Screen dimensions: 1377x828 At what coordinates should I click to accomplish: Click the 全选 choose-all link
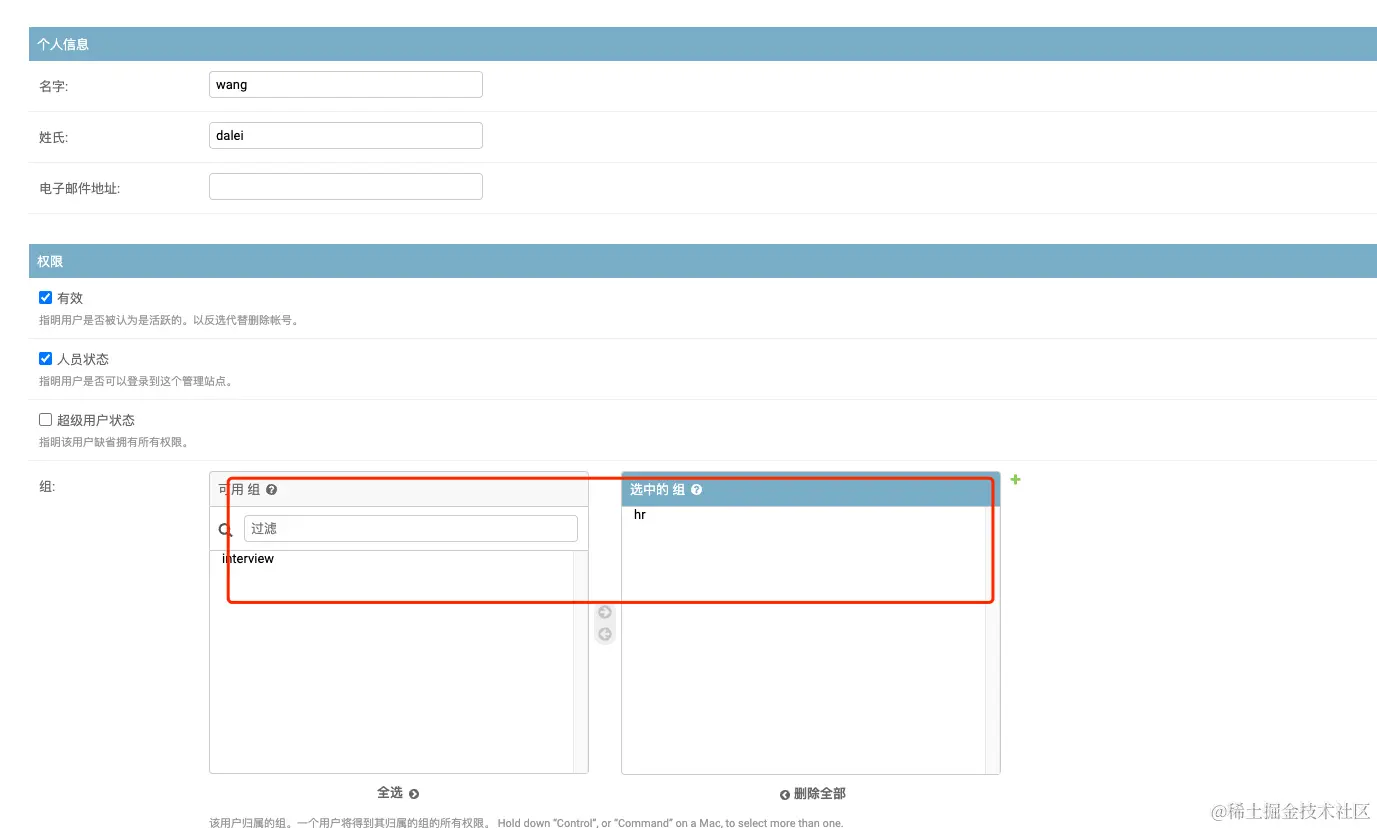pyautogui.click(x=398, y=793)
